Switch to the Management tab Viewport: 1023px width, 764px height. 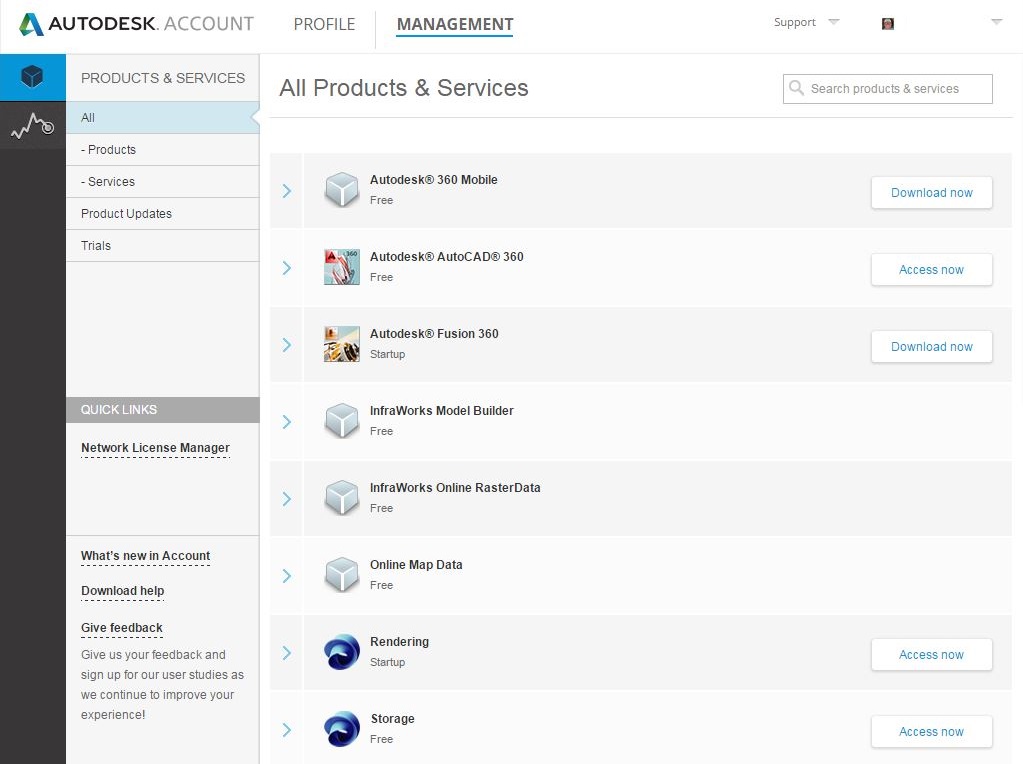455,24
